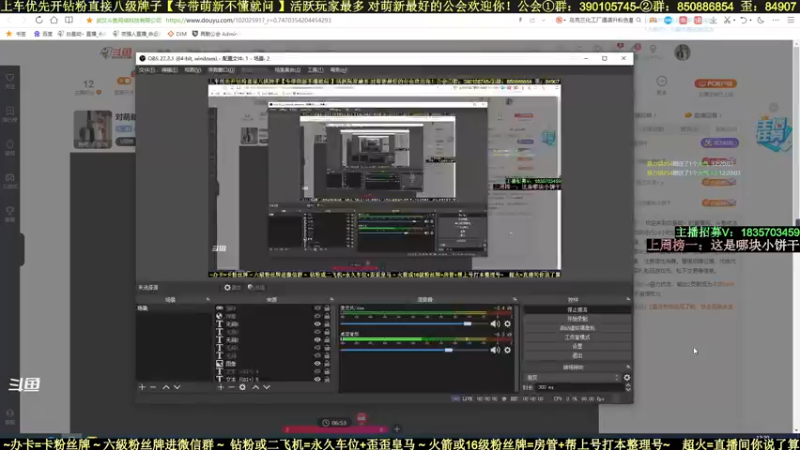Open source properties gear in sources toolbar

coord(242,387)
